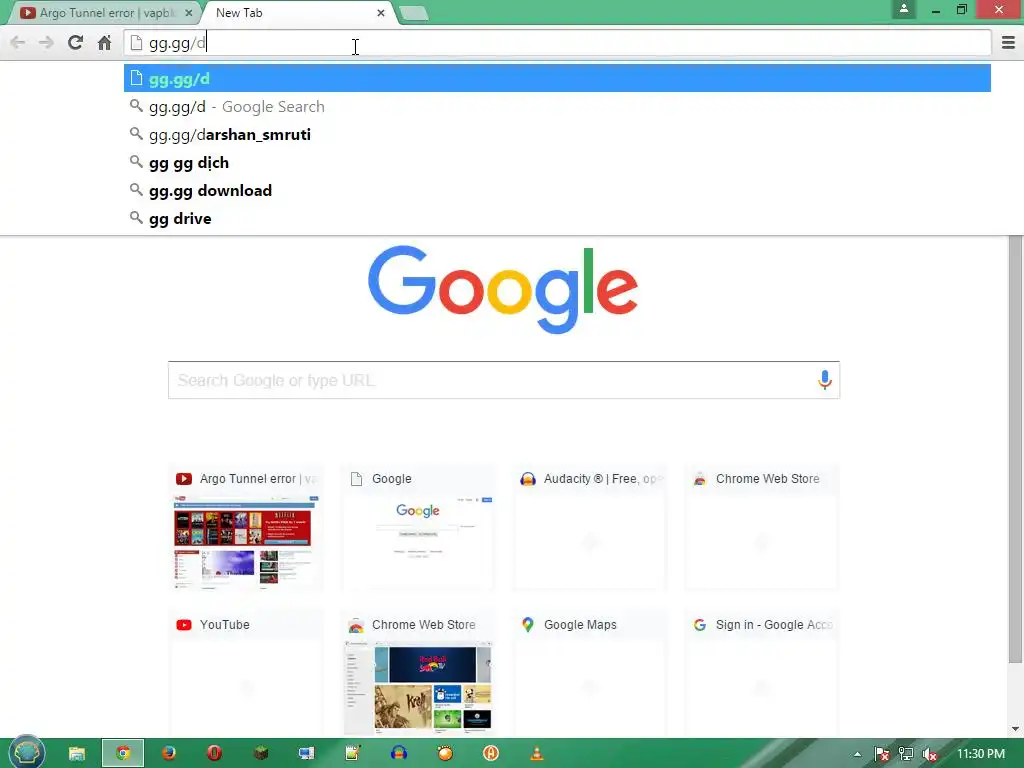Open File Explorer from the taskbar
Image resolution: width=1024 pixels, height=768 pixels.
77,754
